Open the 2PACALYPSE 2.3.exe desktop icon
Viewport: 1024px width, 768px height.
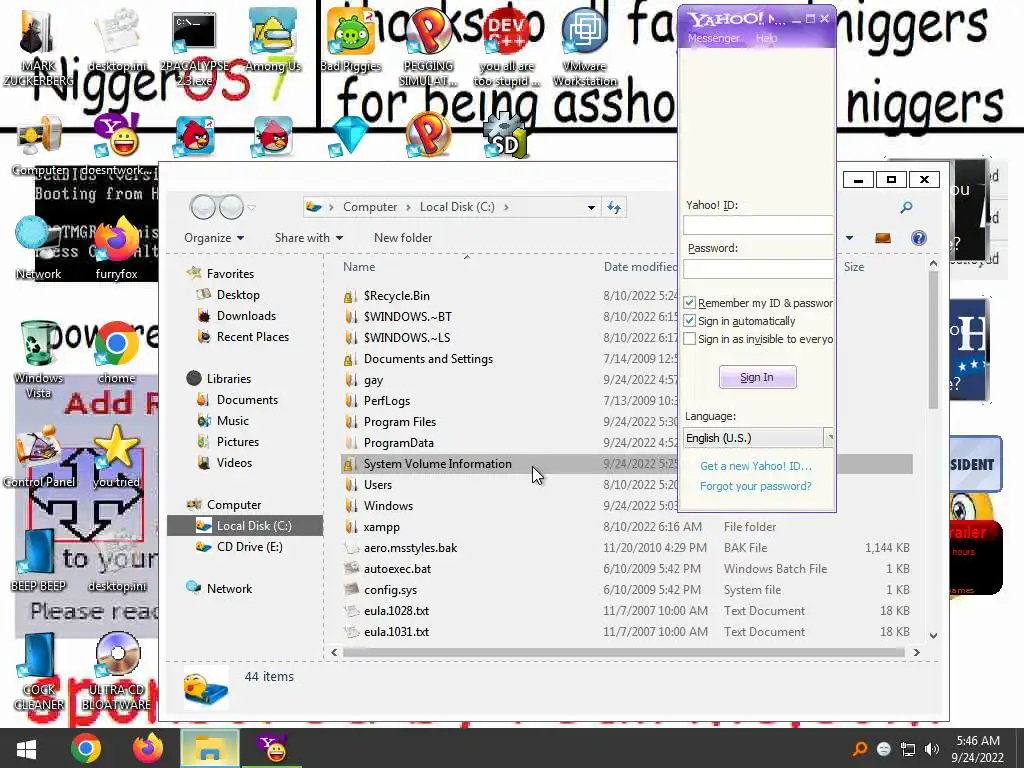coord(195,46)
